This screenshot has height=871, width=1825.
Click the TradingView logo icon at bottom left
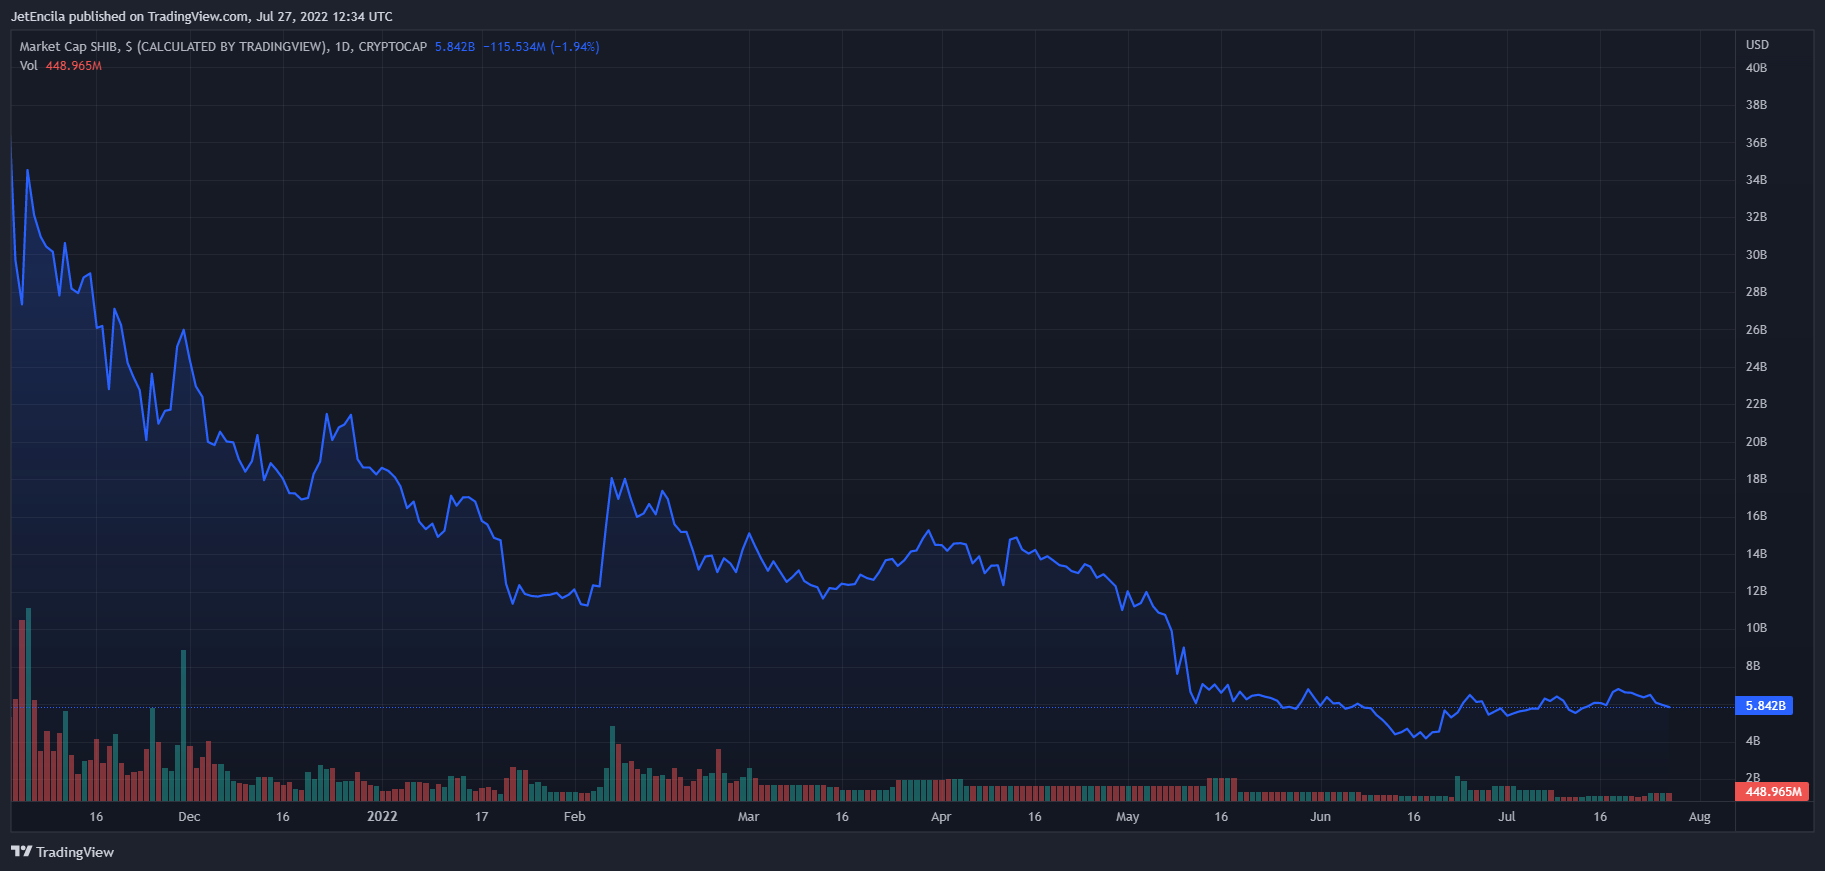coord(21,852)
